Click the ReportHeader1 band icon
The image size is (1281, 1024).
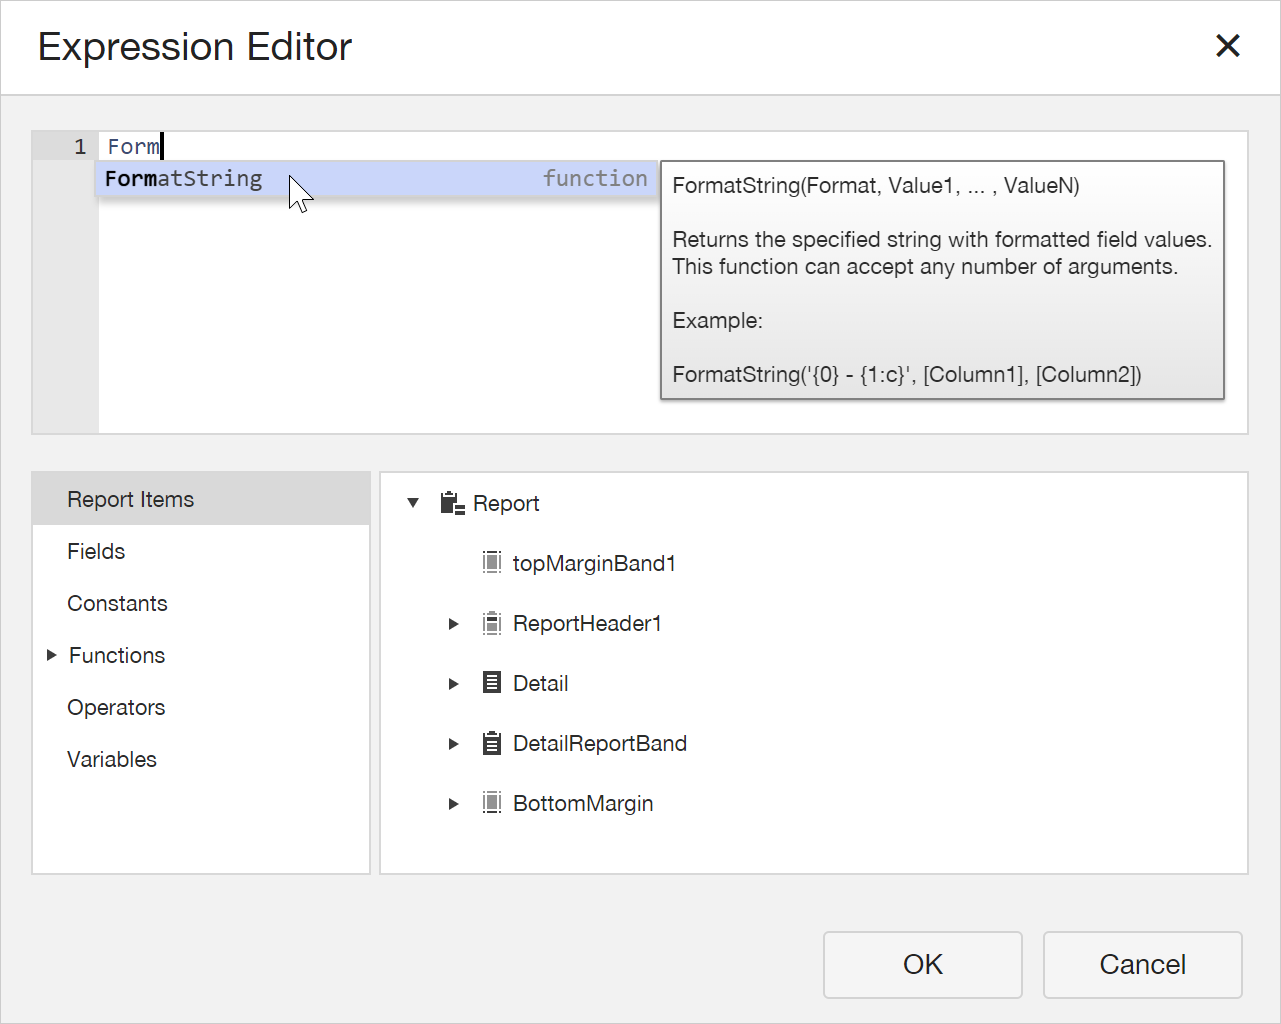pyautogui.click(x=492, y=623)
